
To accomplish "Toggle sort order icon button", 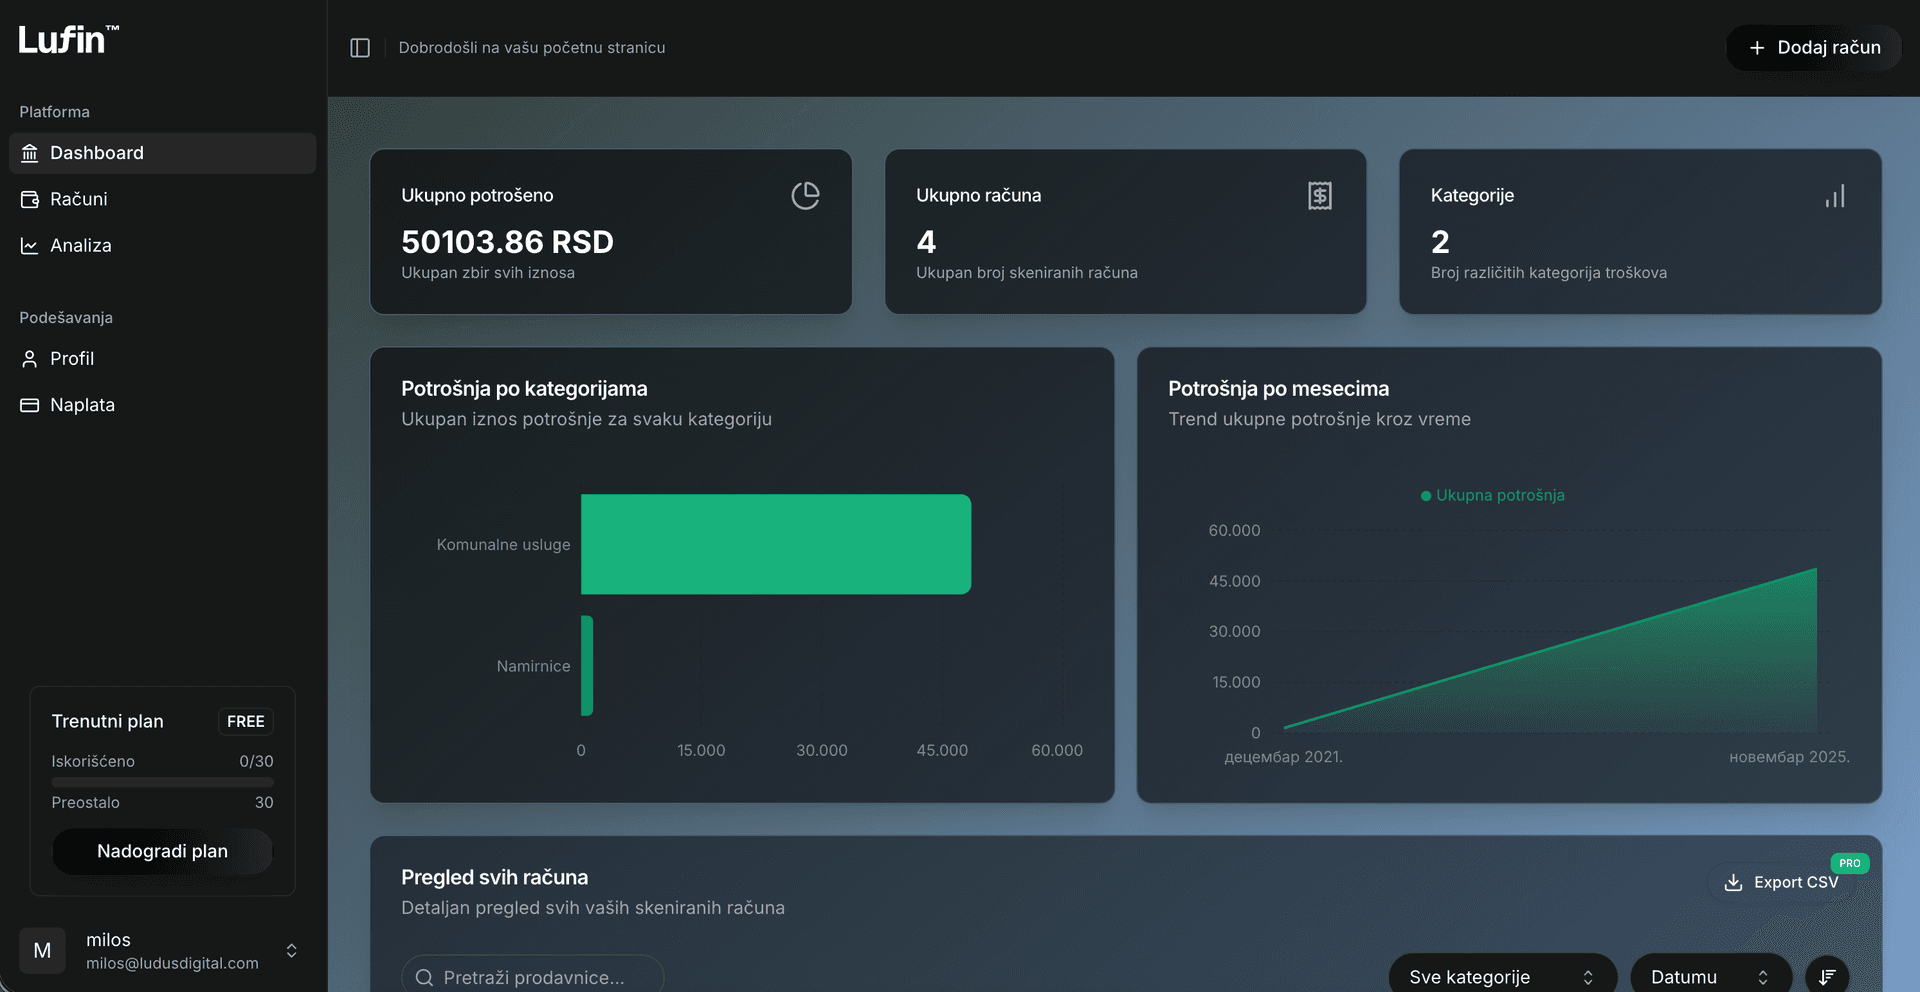I will [x=1826, y=976].
